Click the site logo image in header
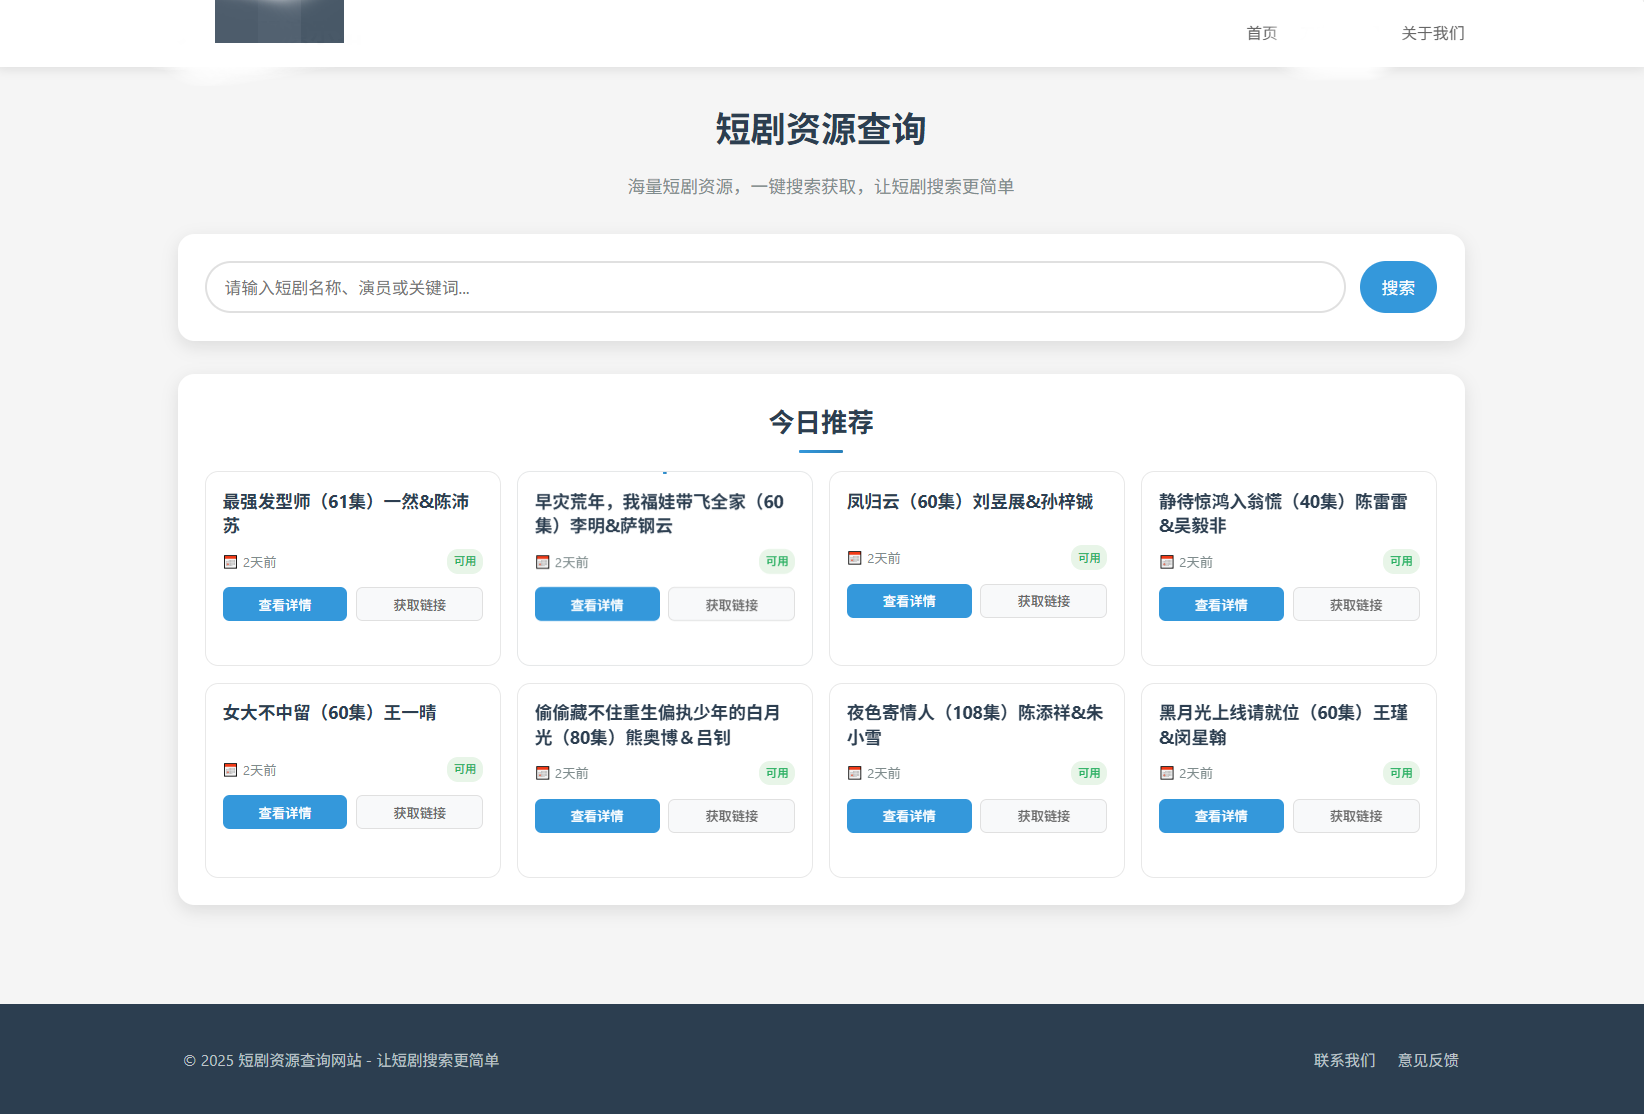Screen dimensions: 1644x1114 click(279, 21)
